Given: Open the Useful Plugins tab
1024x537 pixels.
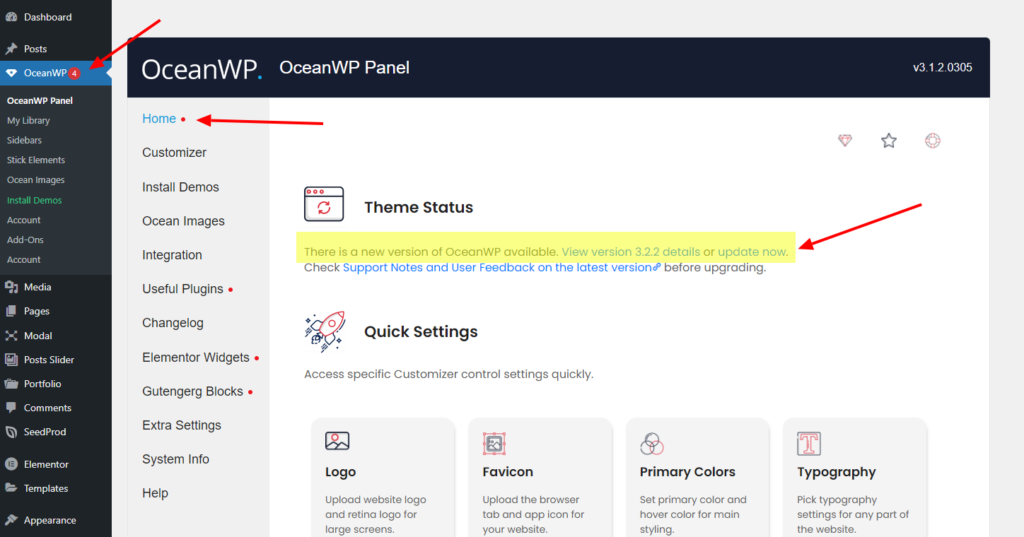Looking at the screenshot, I should tap(183, 289).
